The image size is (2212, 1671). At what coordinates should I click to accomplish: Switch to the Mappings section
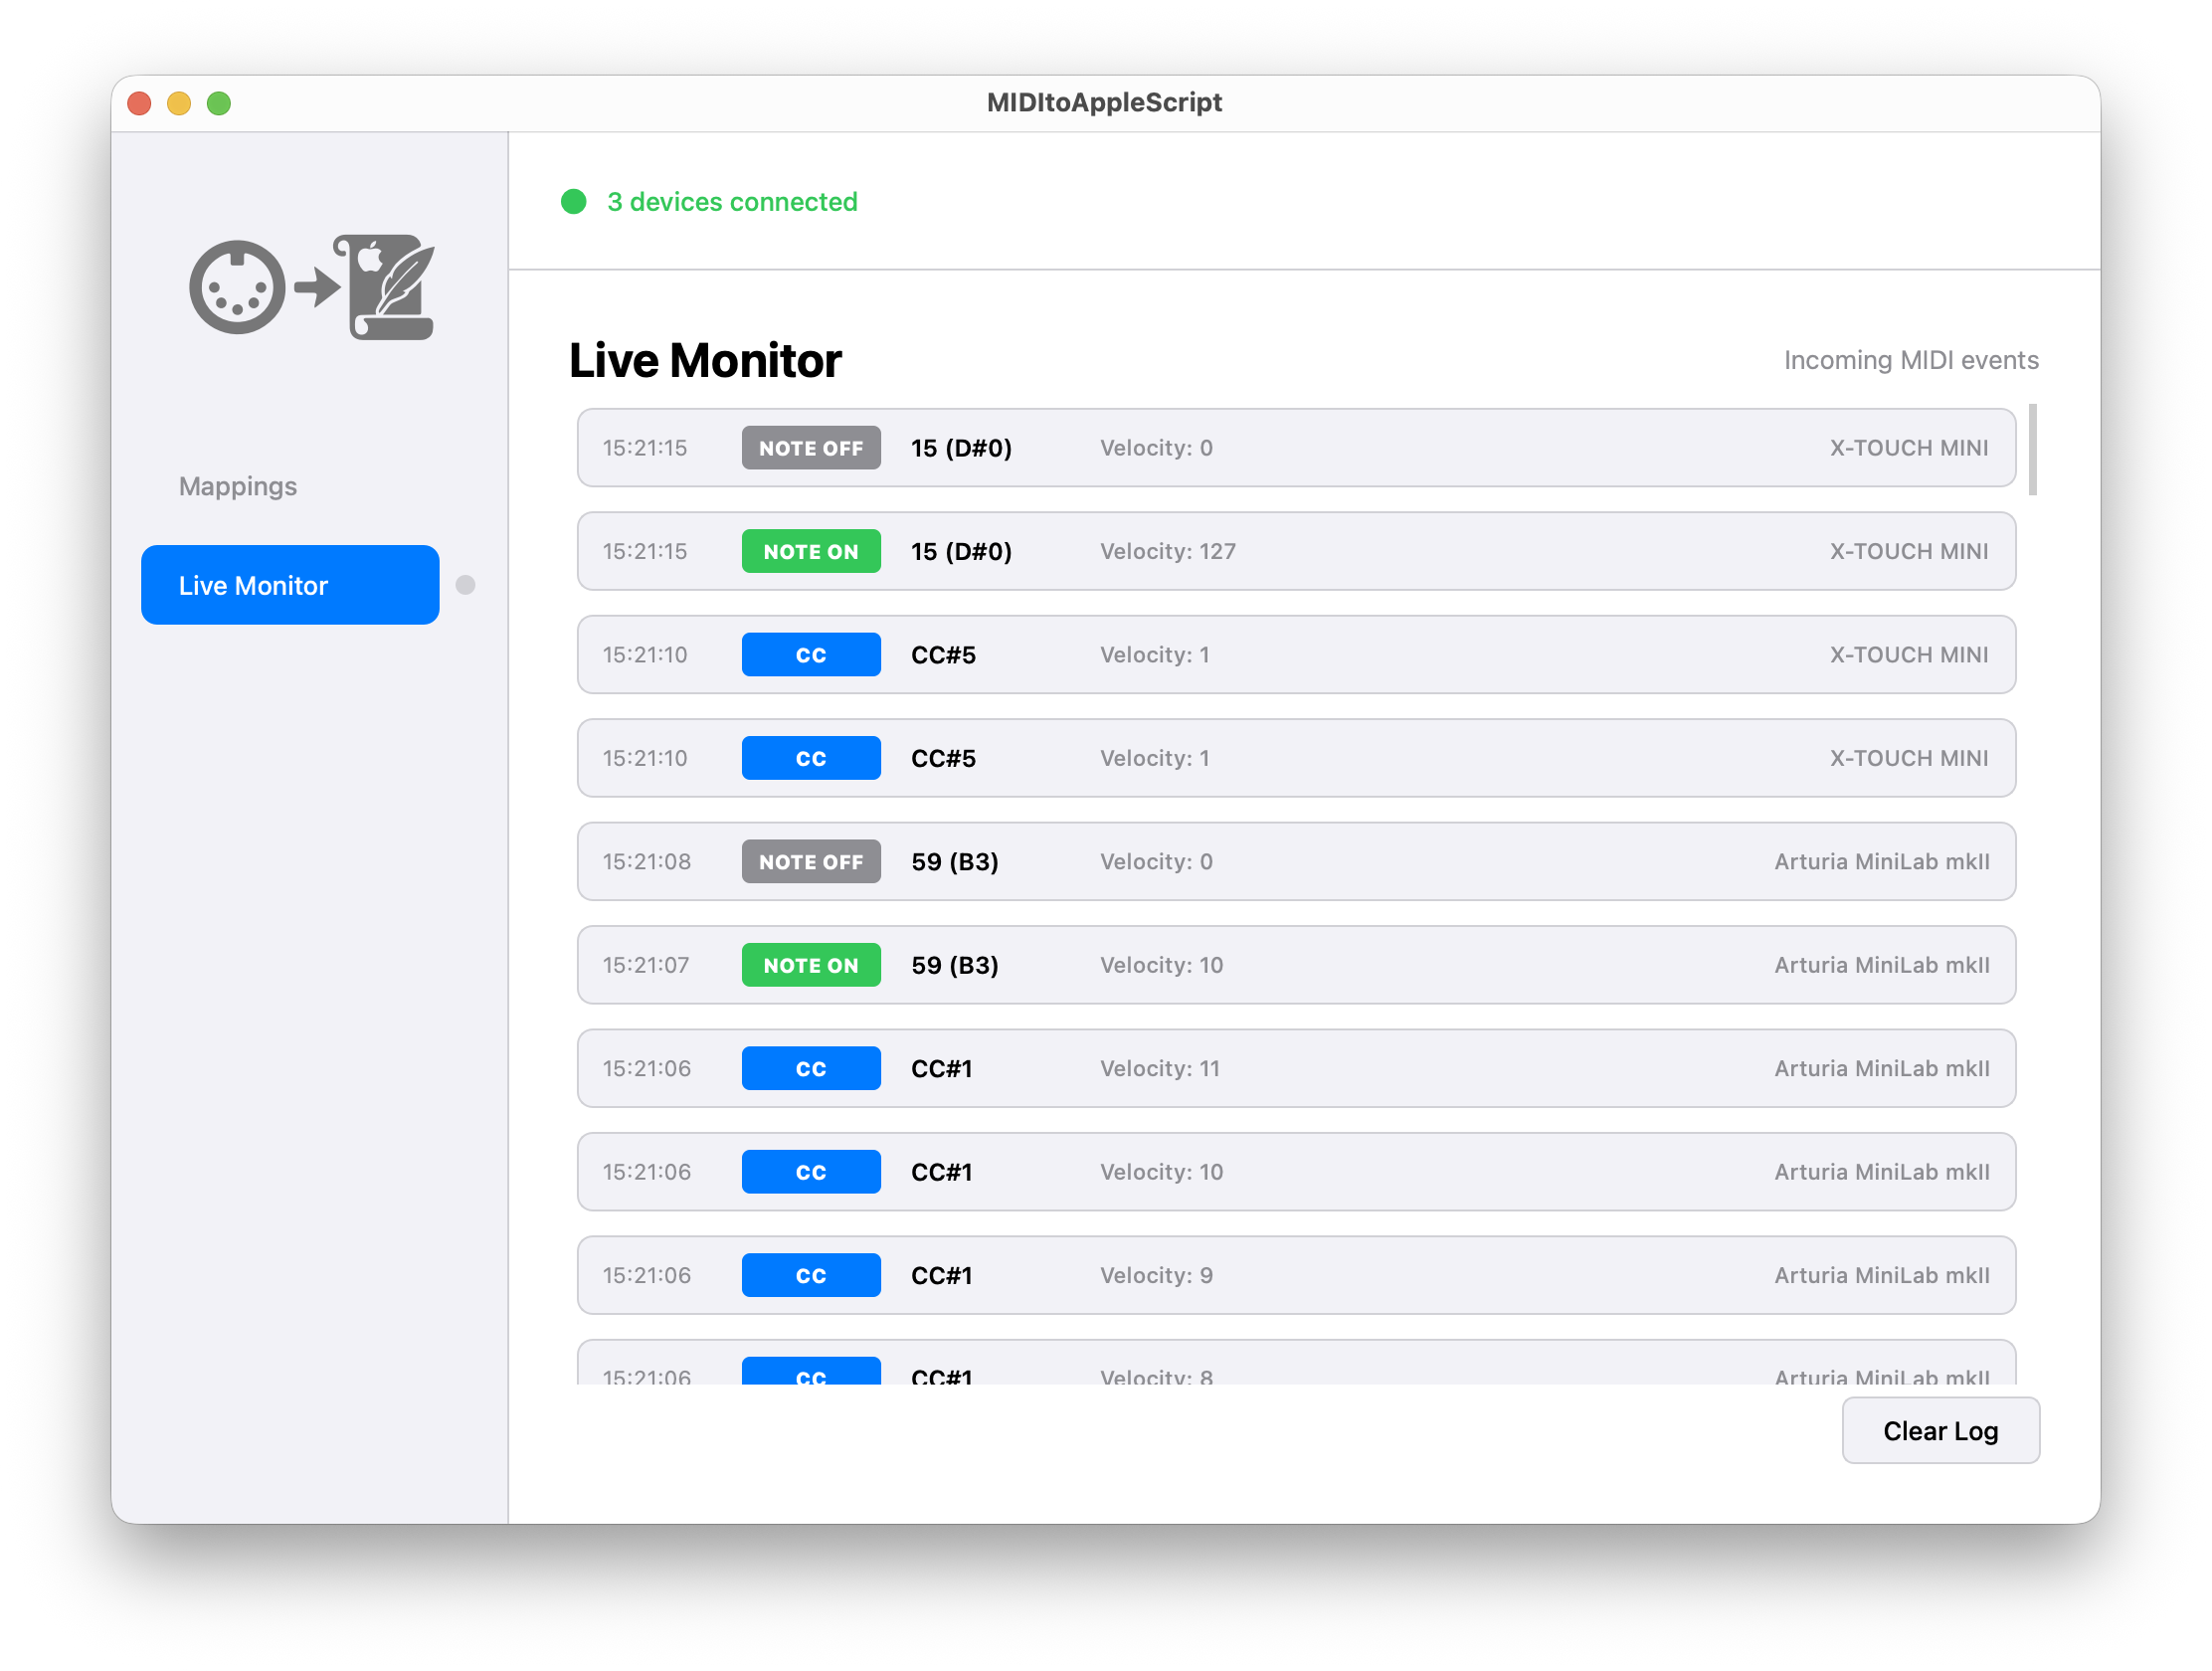click(237, 486)
